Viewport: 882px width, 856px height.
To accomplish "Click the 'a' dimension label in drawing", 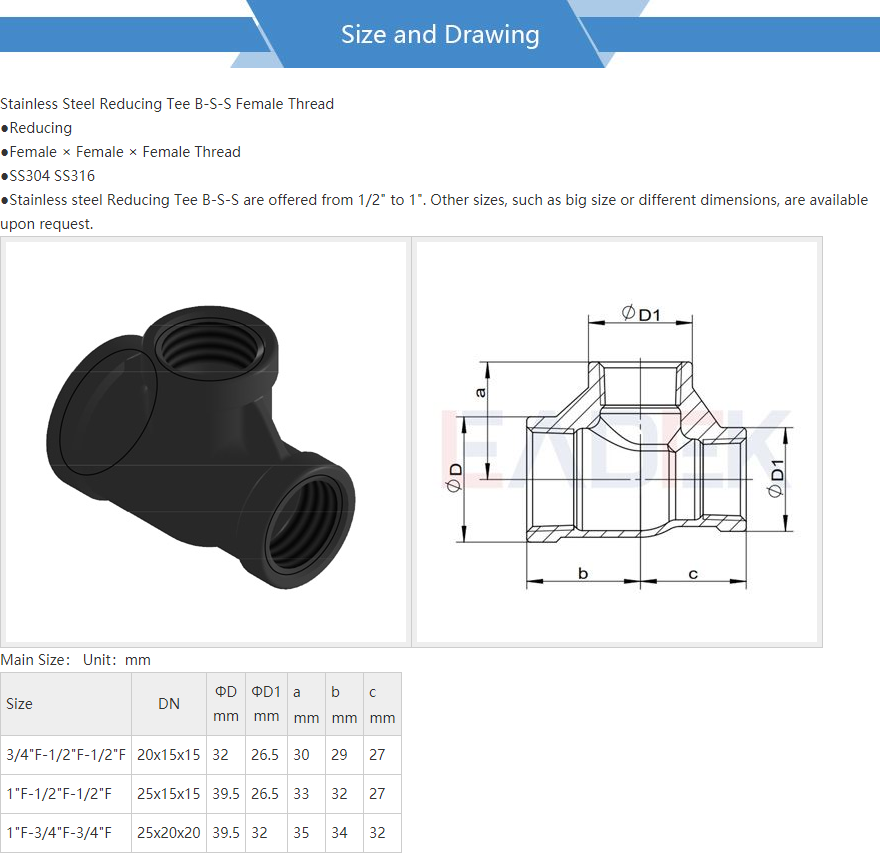I will (480, 392).
